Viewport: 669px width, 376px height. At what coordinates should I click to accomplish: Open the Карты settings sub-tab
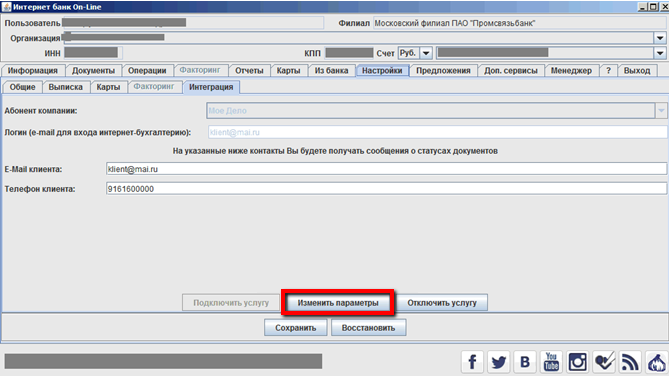108,87
